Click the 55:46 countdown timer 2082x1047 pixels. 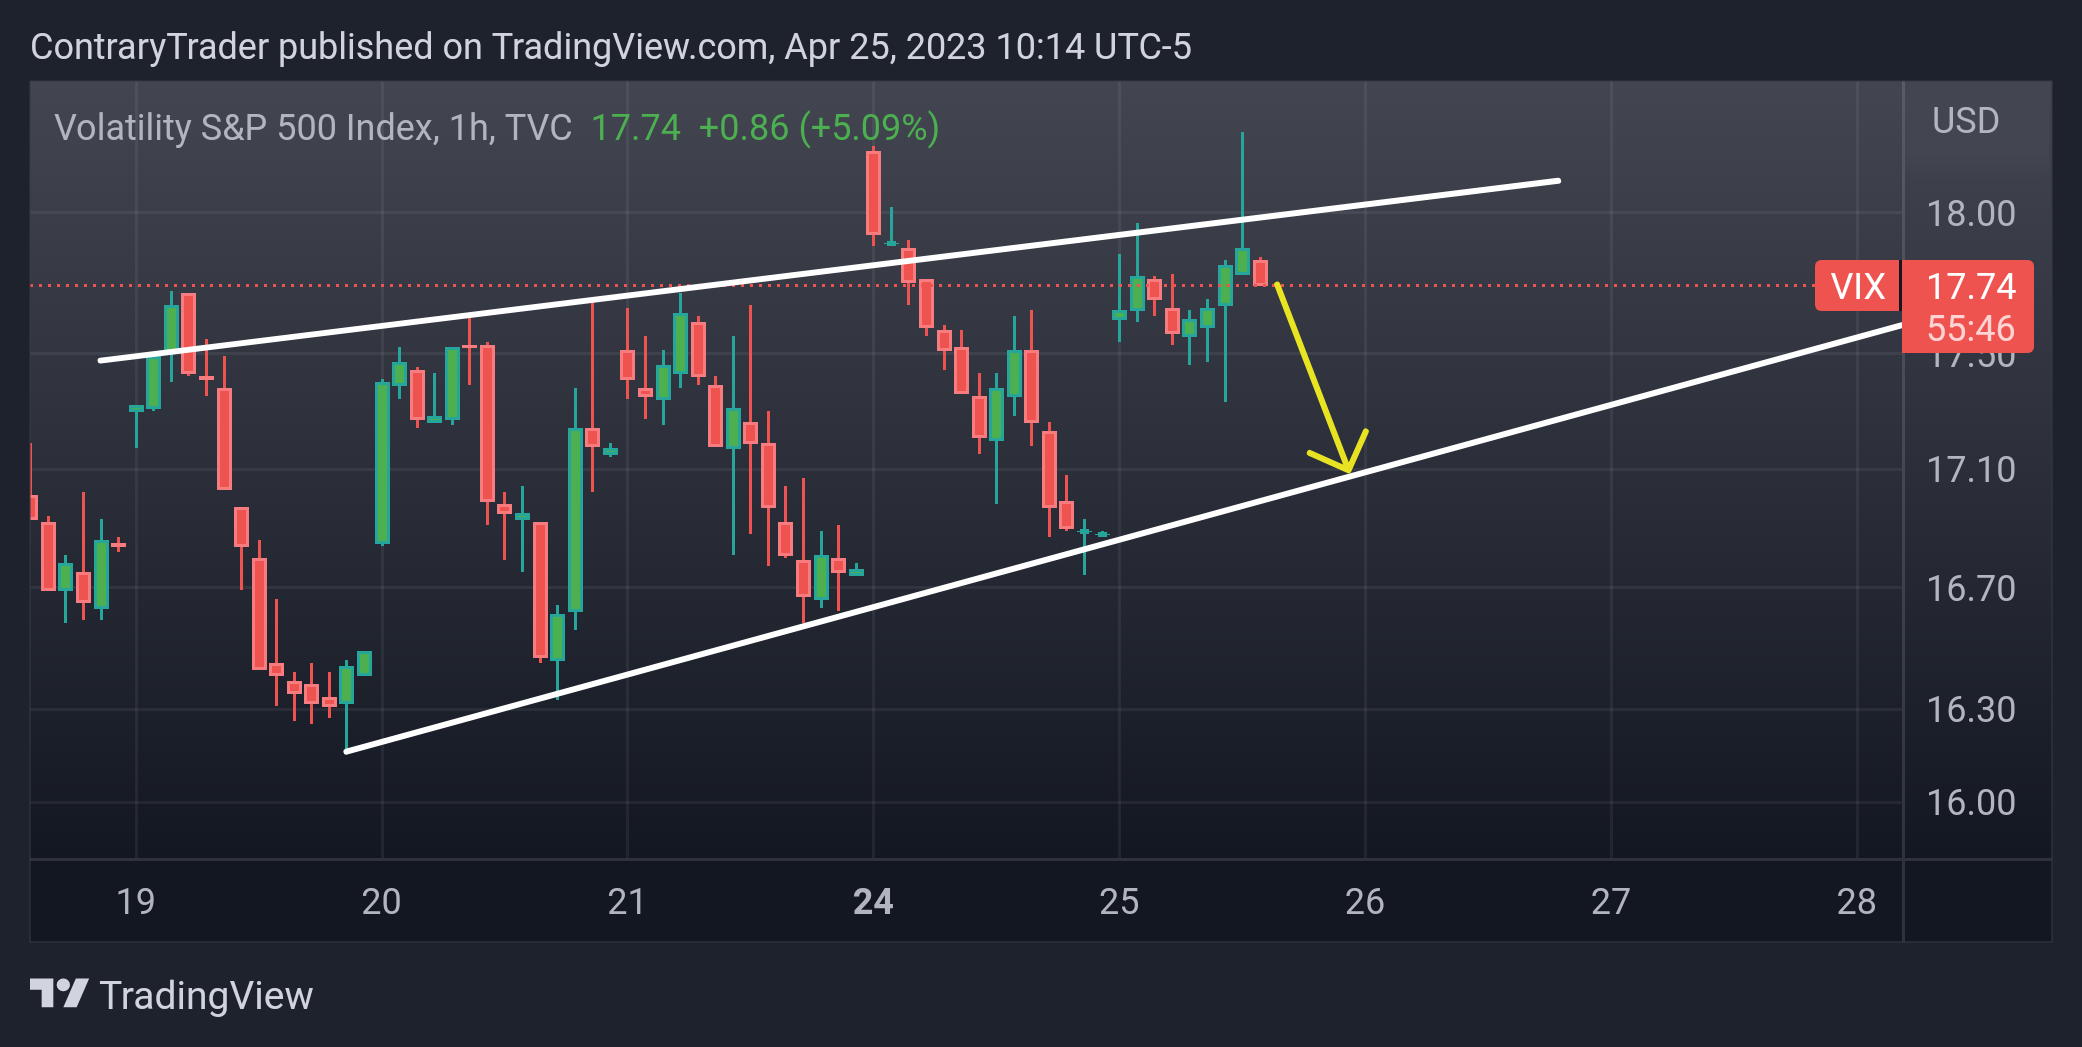tap(1970, 328)
